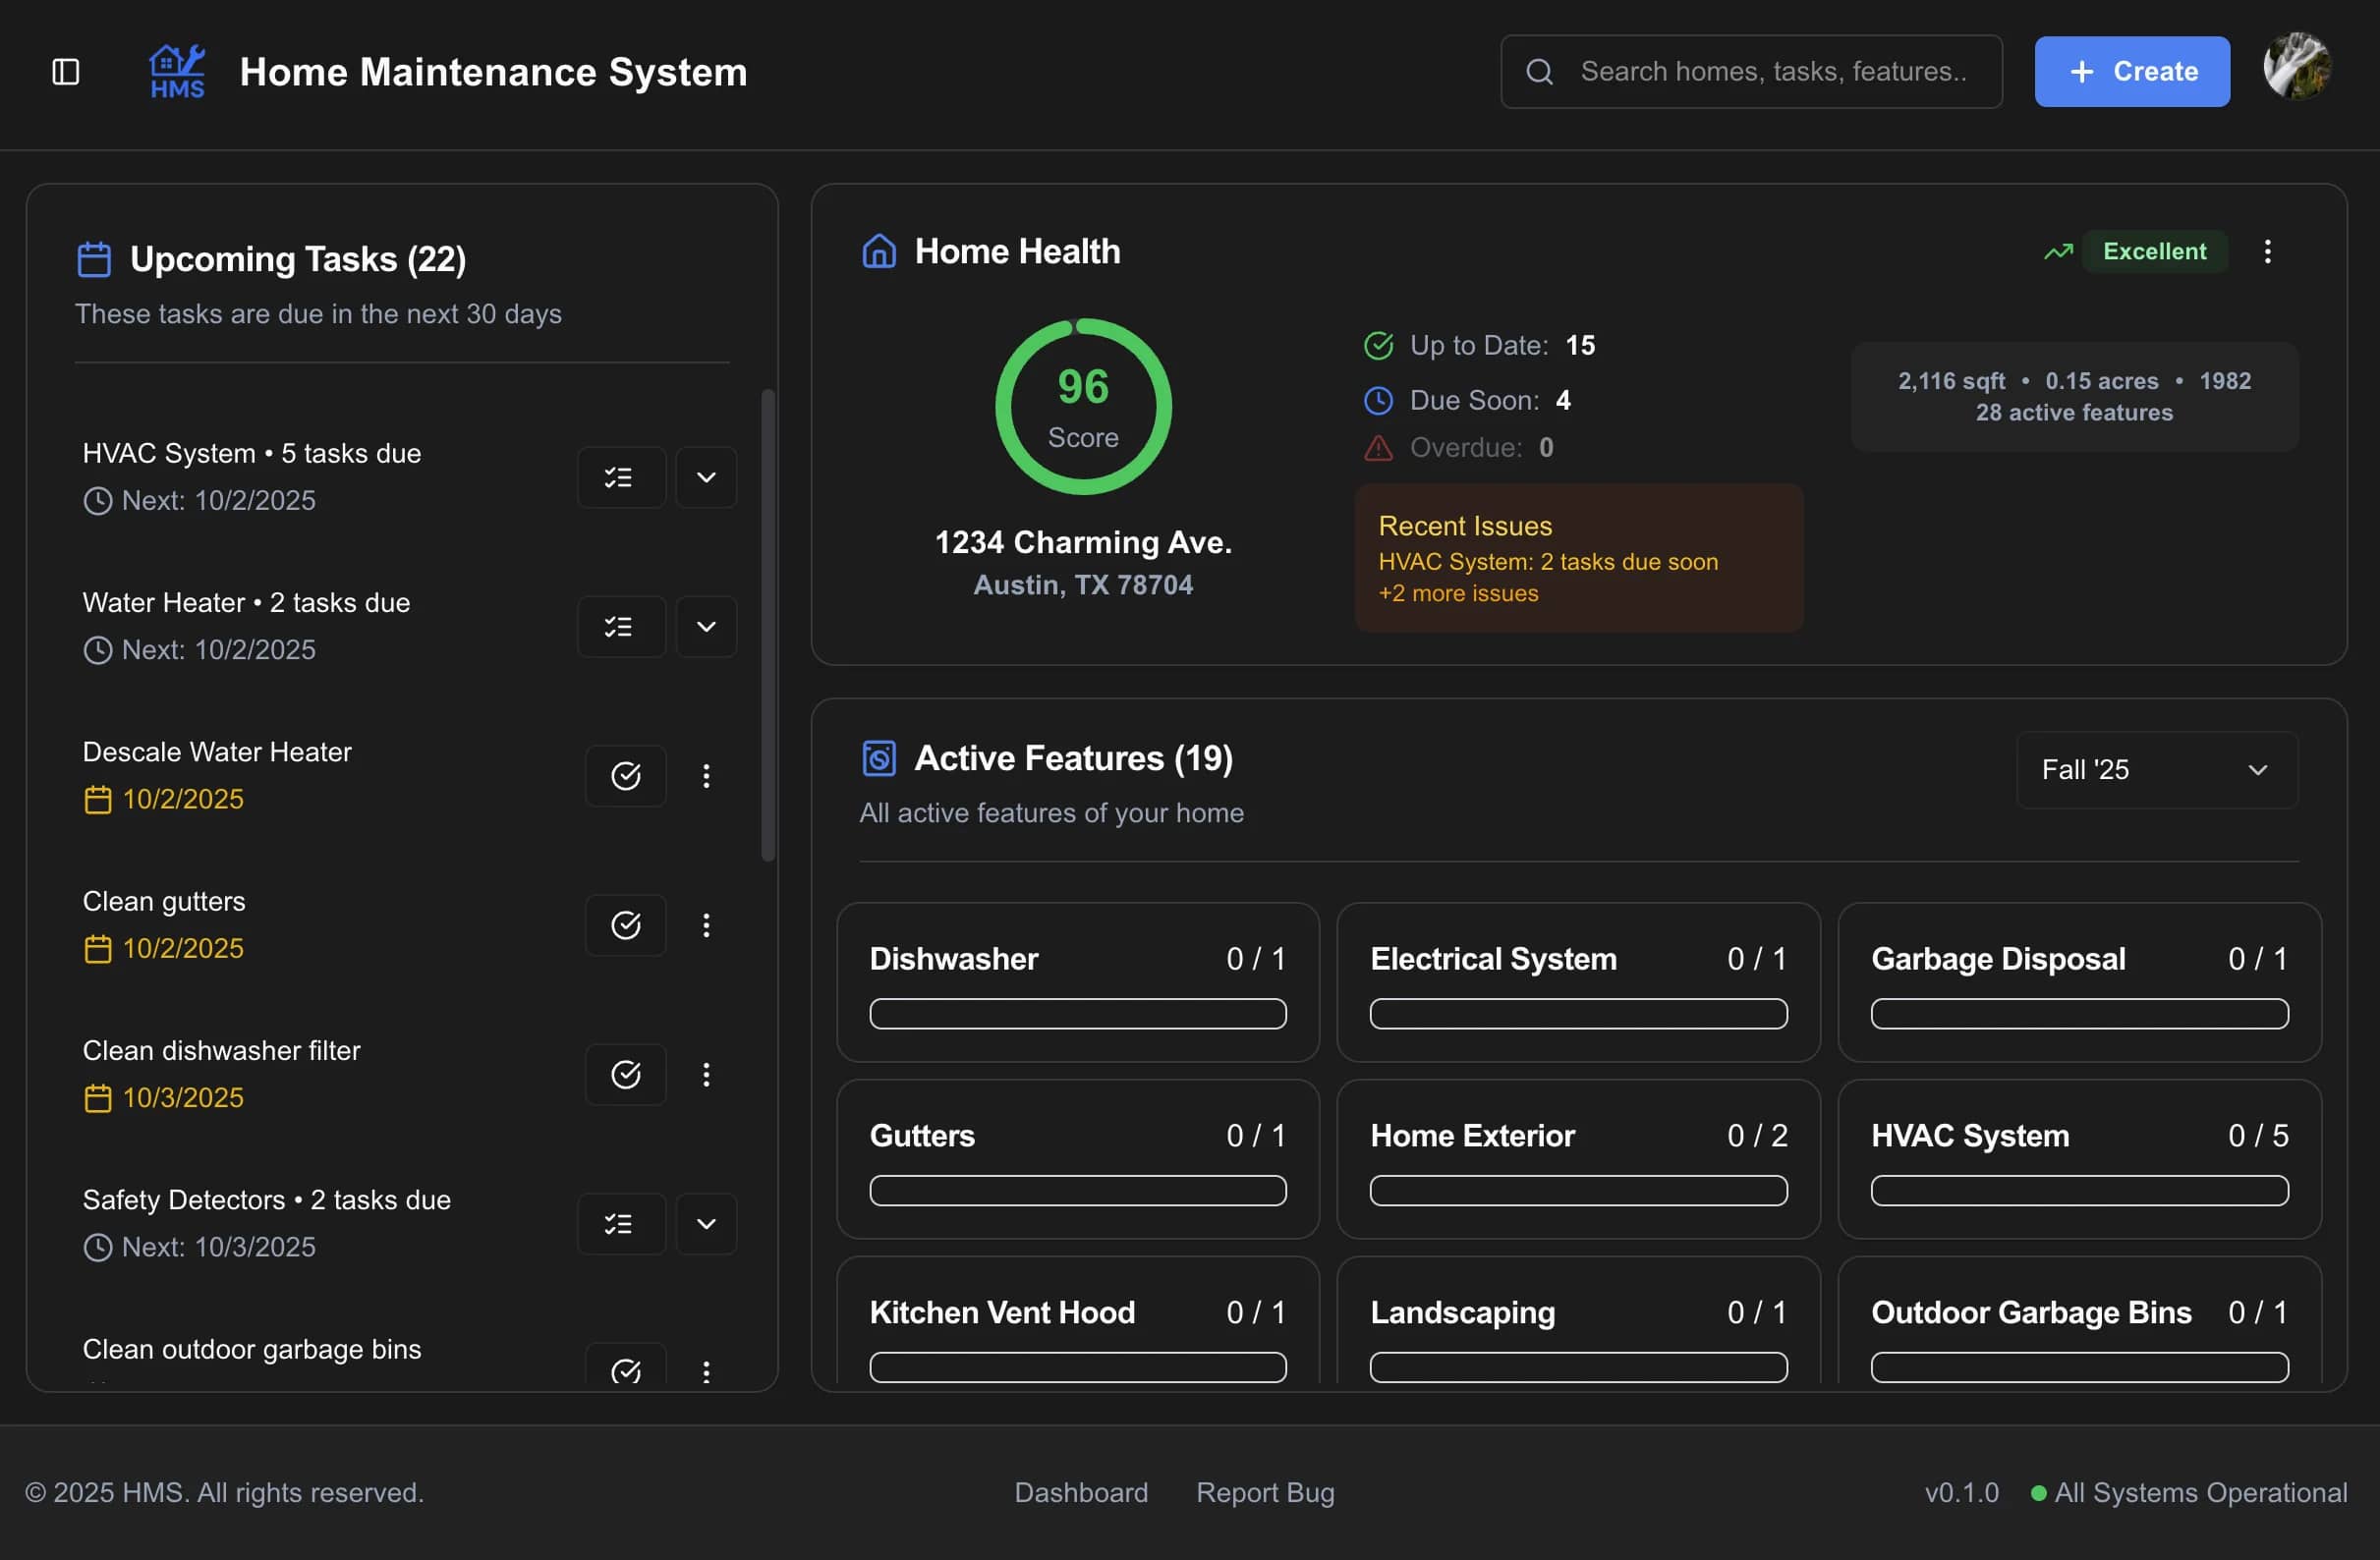This screenshot has height=1560, width=2380.
Task: Click Austin, TX 78704 text
Action: click(x=1083, y=585)
